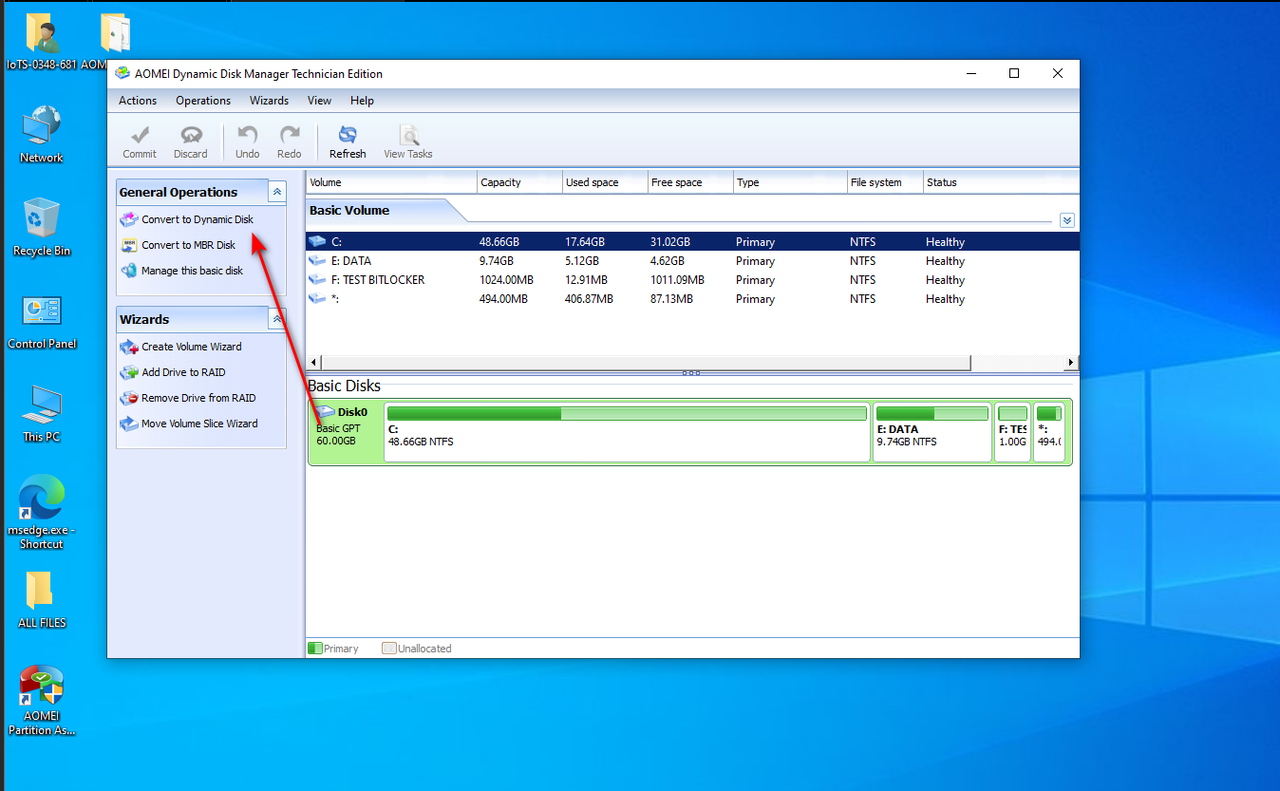Click the scroll left arrow of volume list
Viewport: 1280px width, 791px height.
(313, 362)
